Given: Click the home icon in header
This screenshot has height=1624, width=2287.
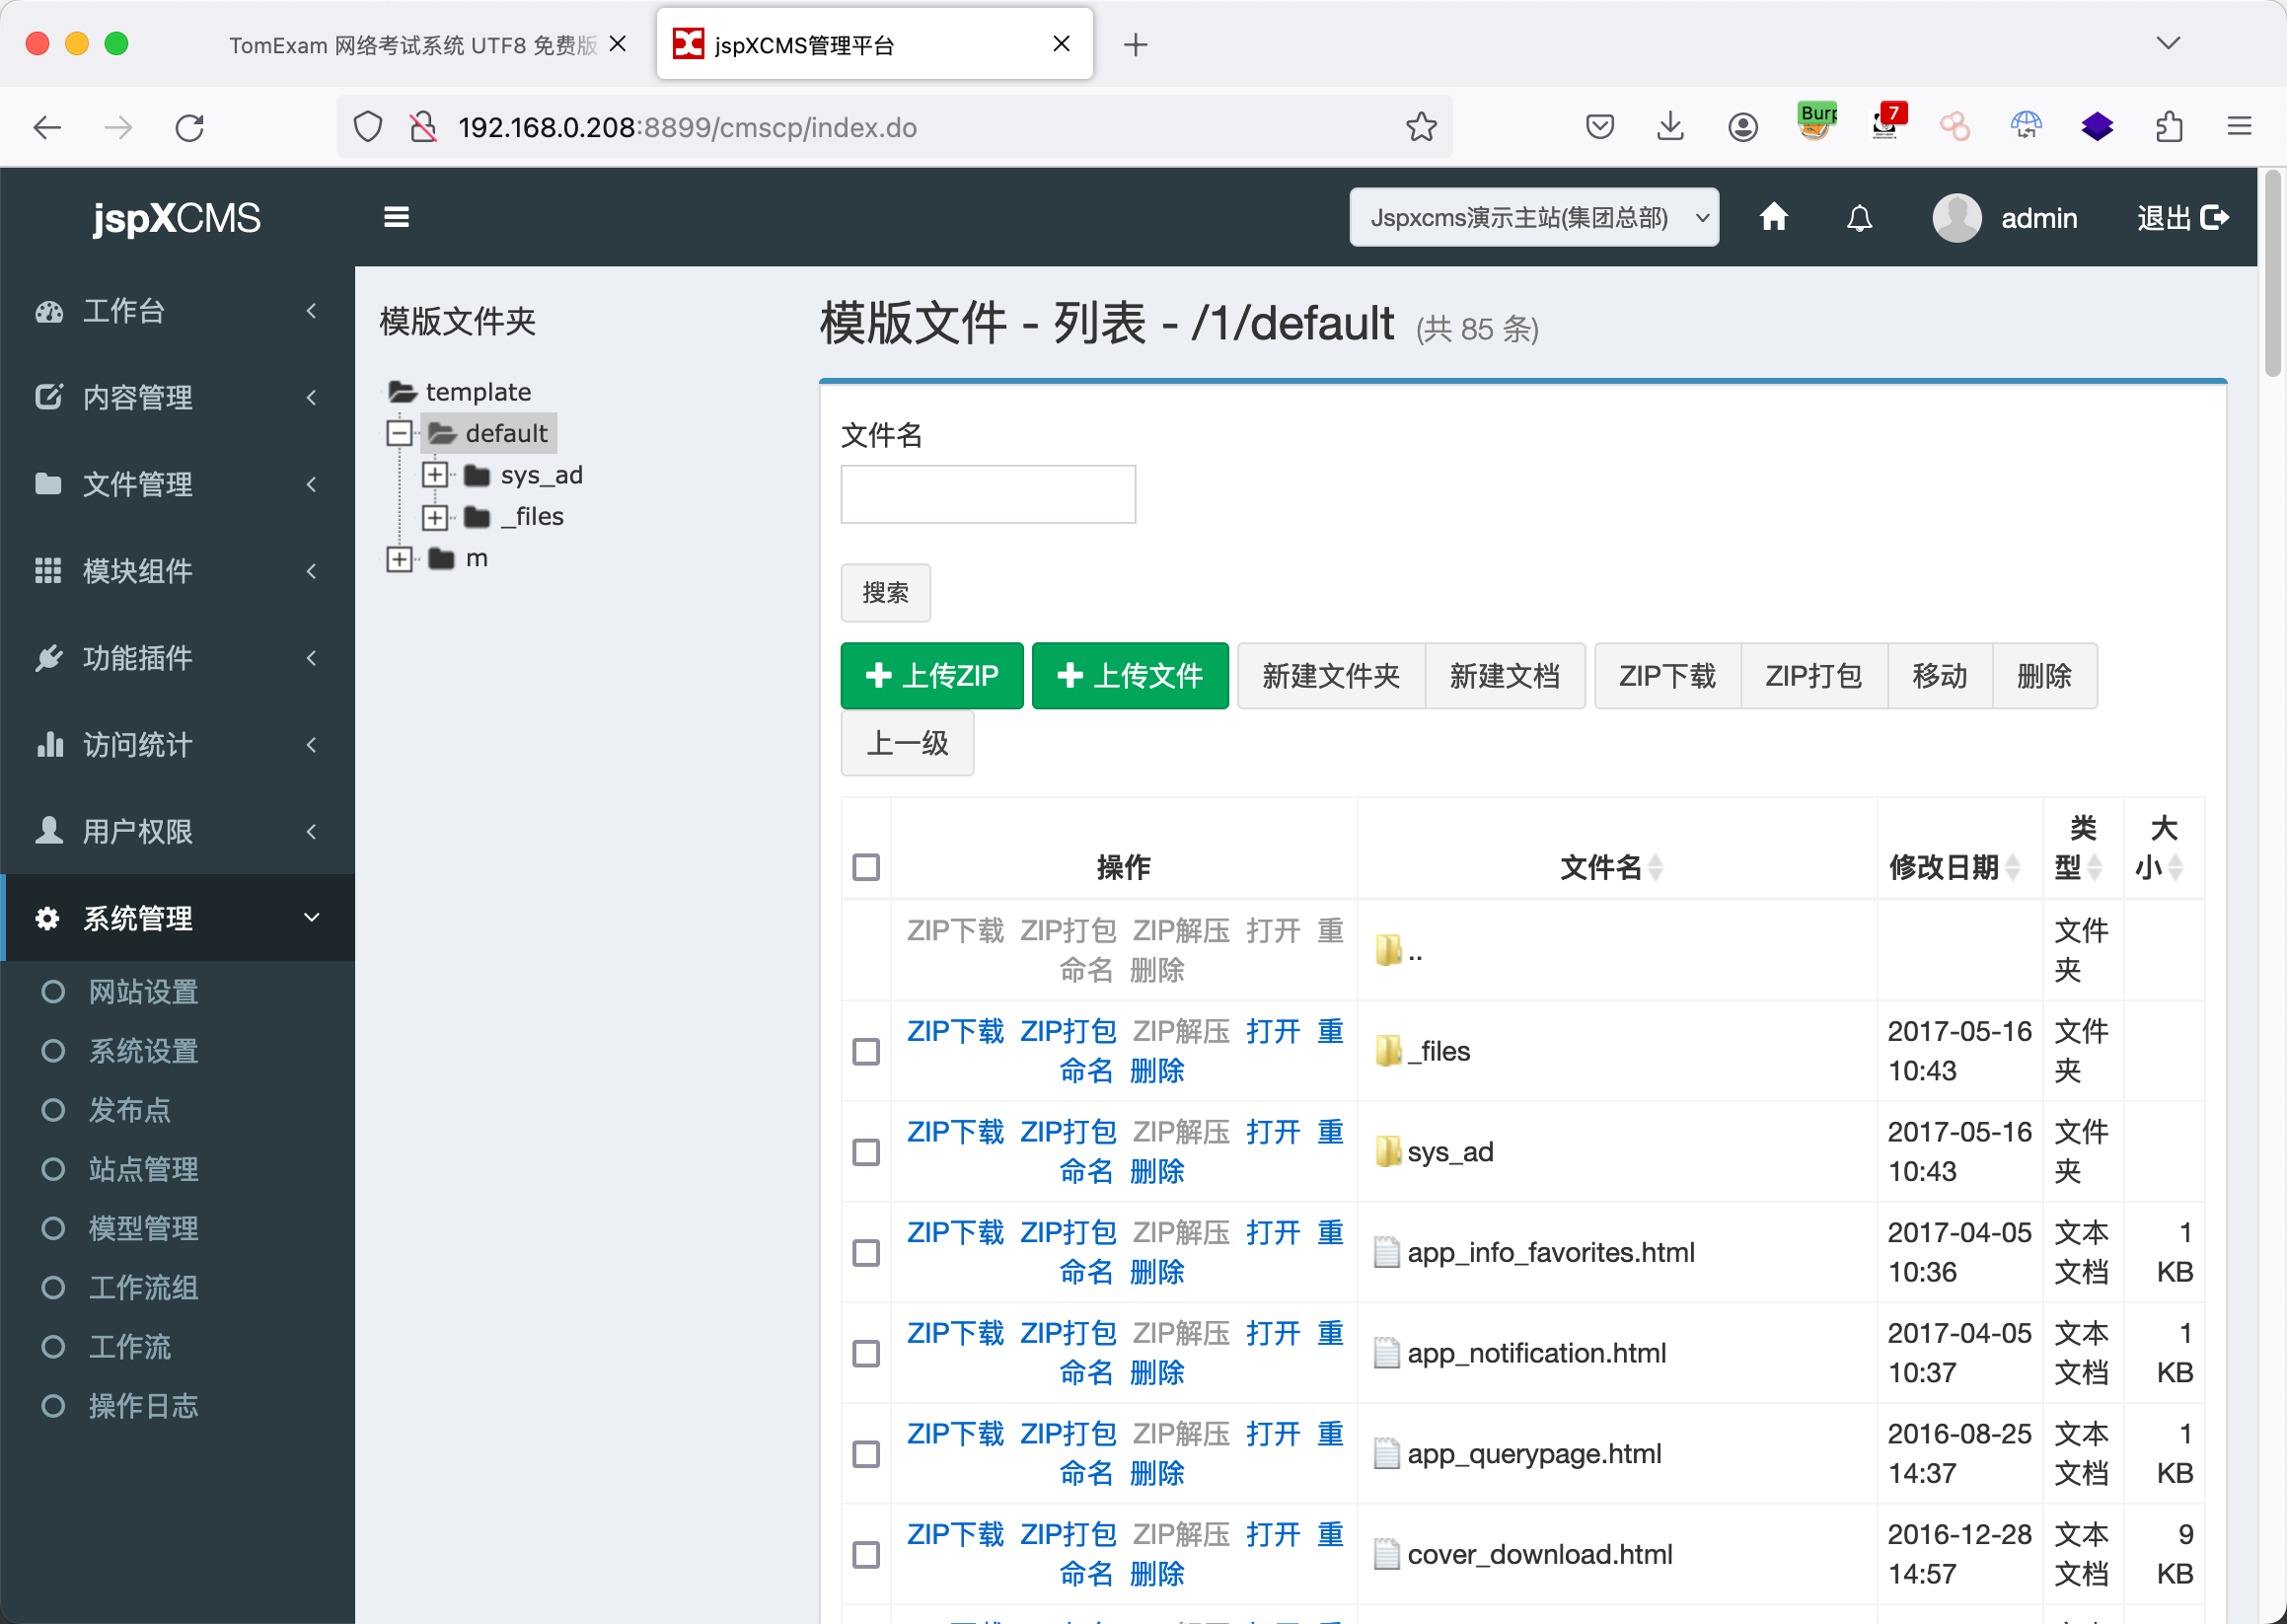Looking at the screenshot, I should tap(1773, 217).
